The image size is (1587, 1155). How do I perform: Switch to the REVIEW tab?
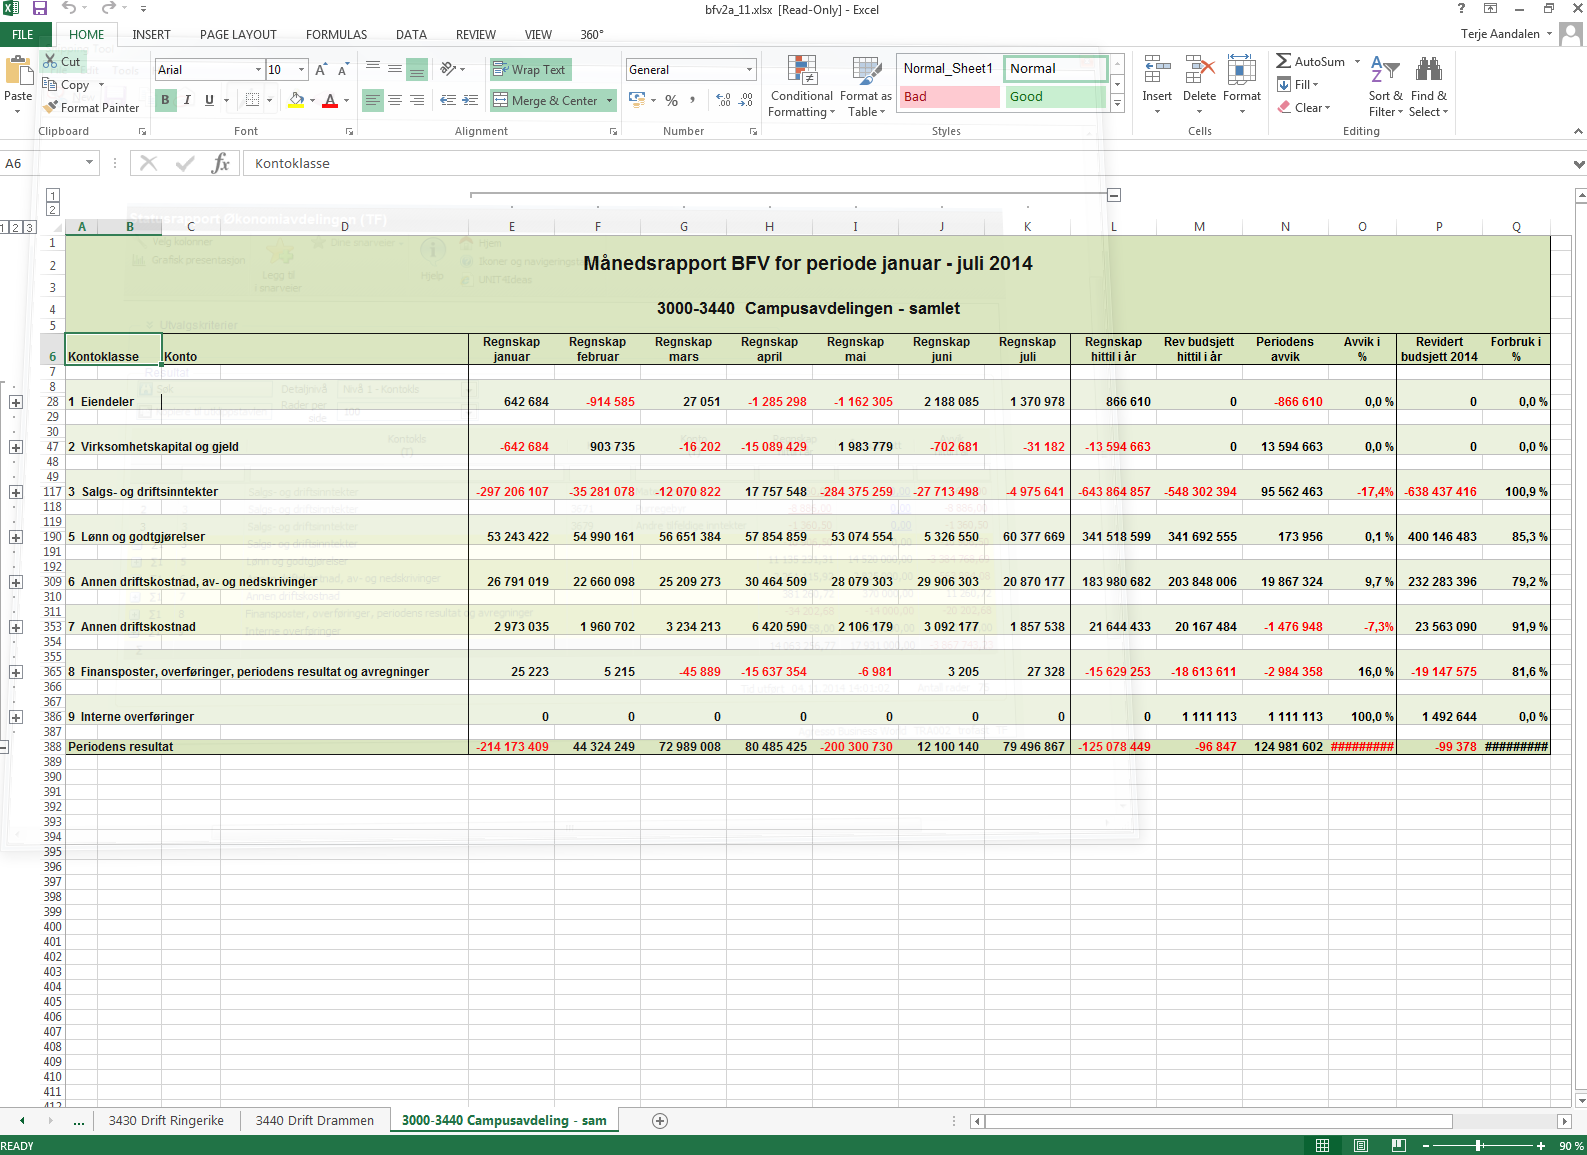point(475,35)
